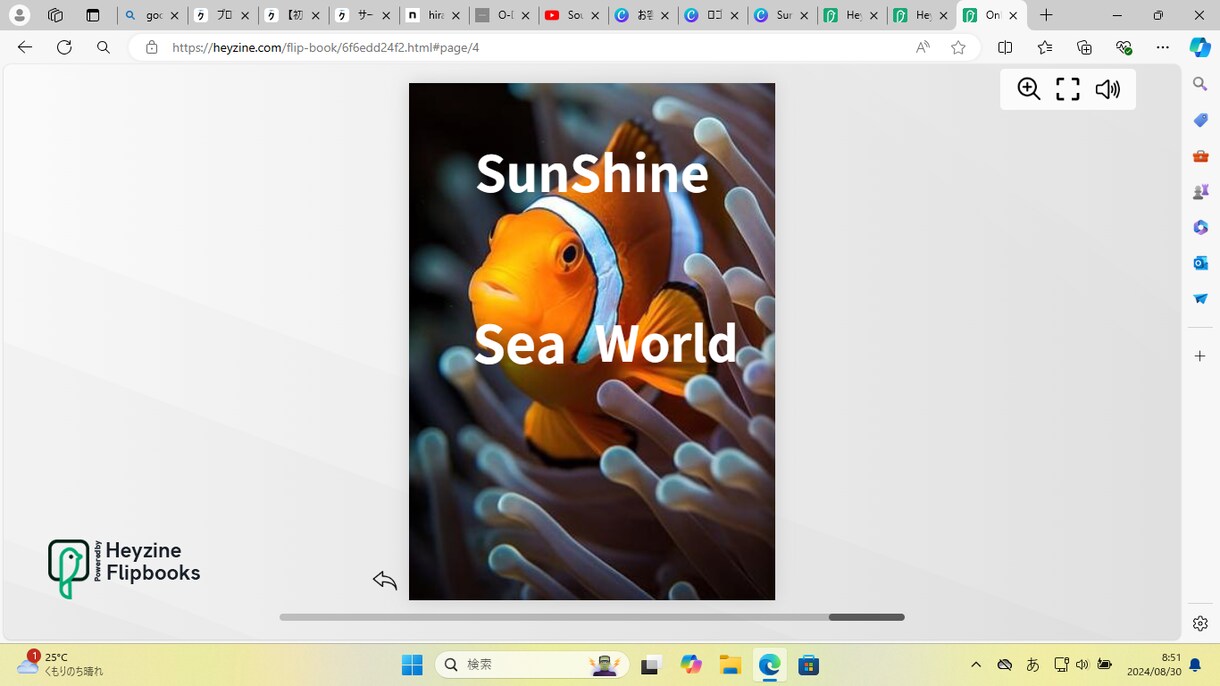
Task: Click the address bar URL field
Action: (530, 47)
